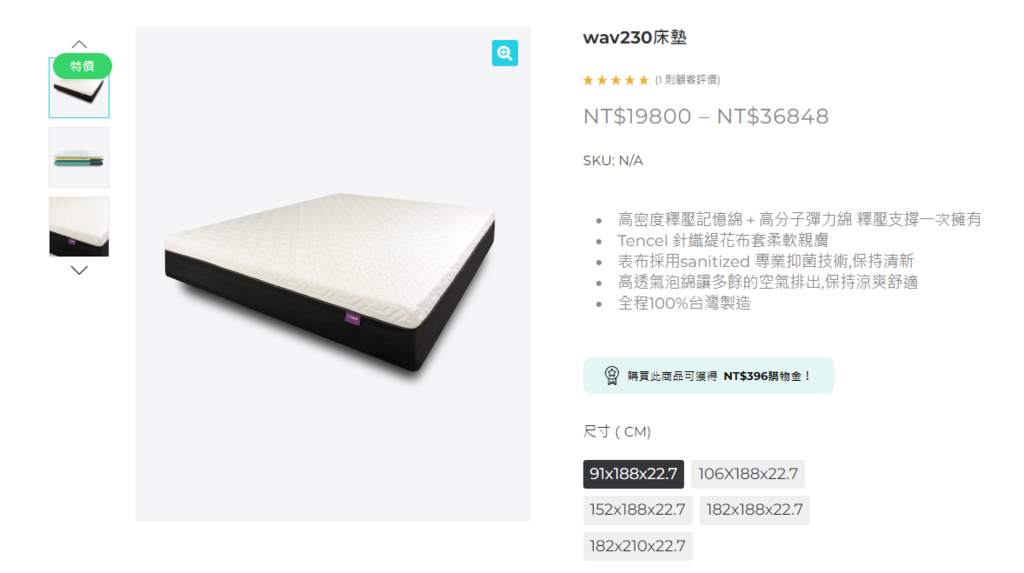Choose size 106X188x22.7
This screenshot has width=1024, height=573.
click(748, 474)
